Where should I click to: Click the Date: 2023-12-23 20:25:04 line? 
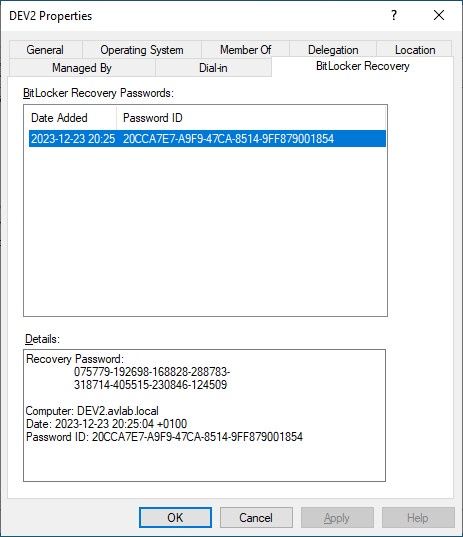point(107,424)
